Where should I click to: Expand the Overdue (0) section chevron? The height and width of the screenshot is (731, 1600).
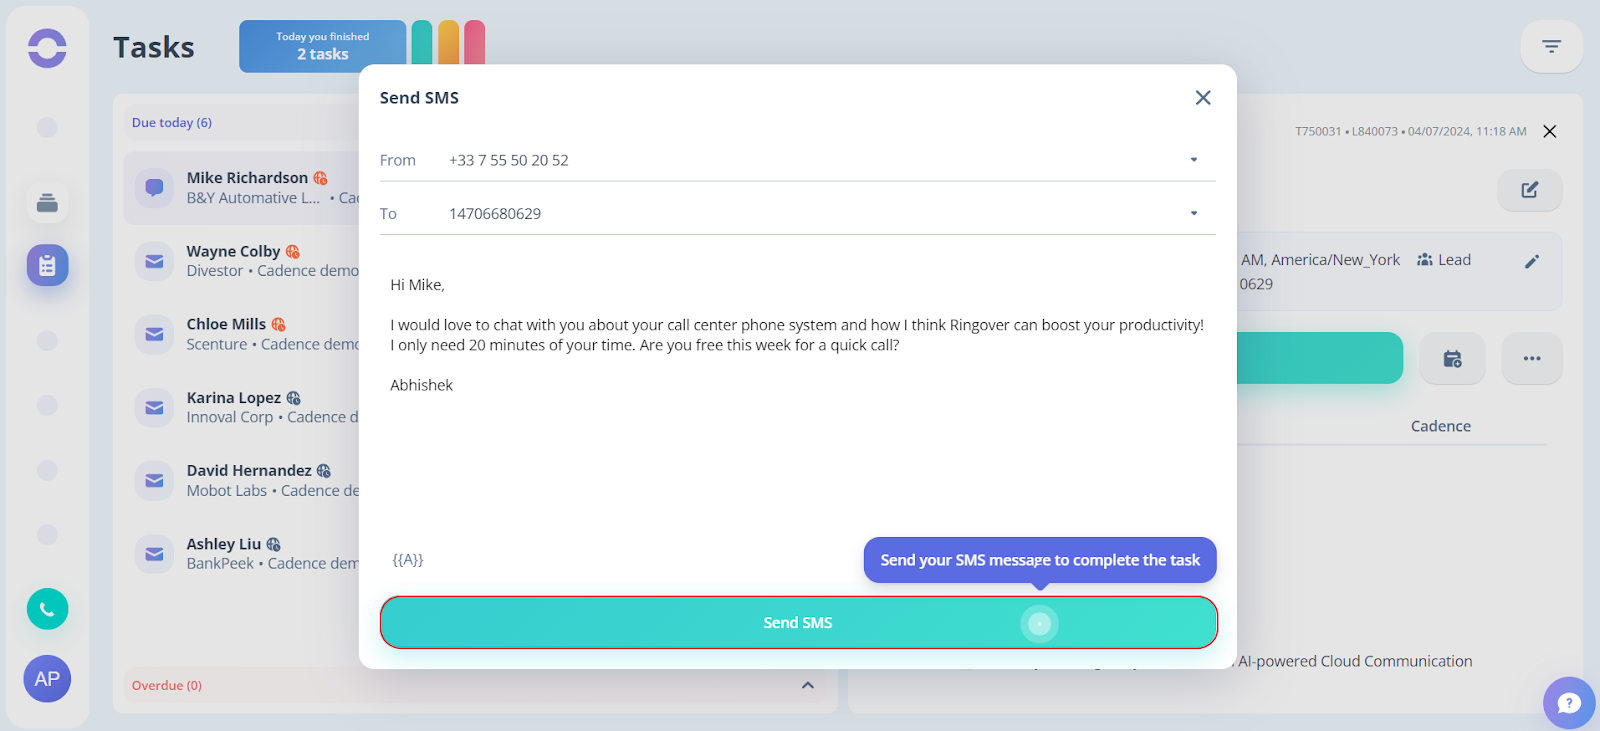[808, 685]
